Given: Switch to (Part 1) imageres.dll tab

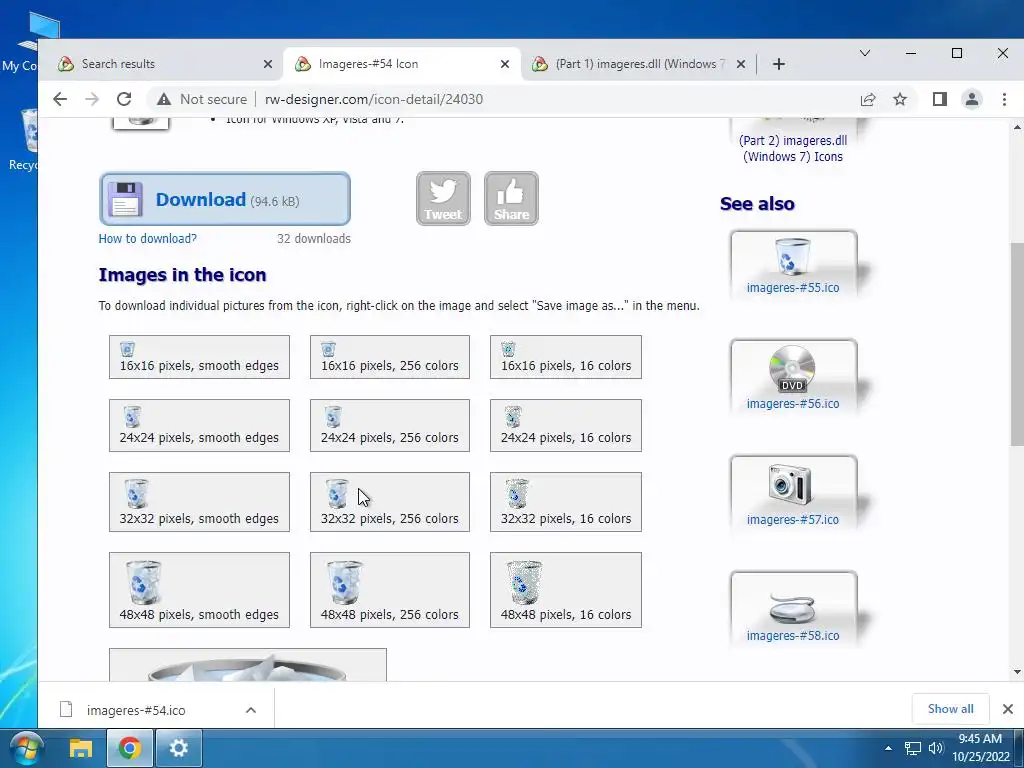Looking at the screenshot, I should click(639, 64).
